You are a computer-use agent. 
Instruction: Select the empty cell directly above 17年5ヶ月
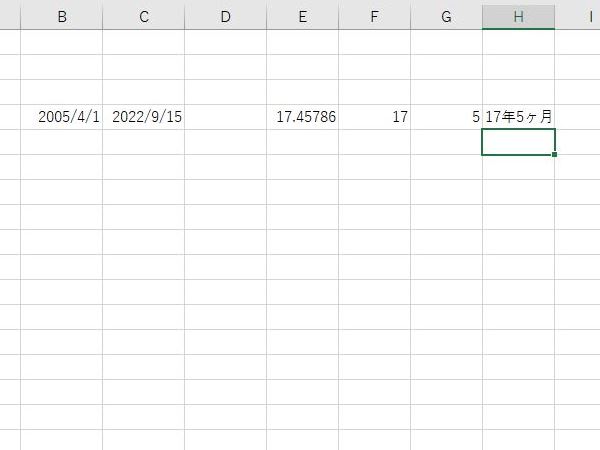pos(518,92)
